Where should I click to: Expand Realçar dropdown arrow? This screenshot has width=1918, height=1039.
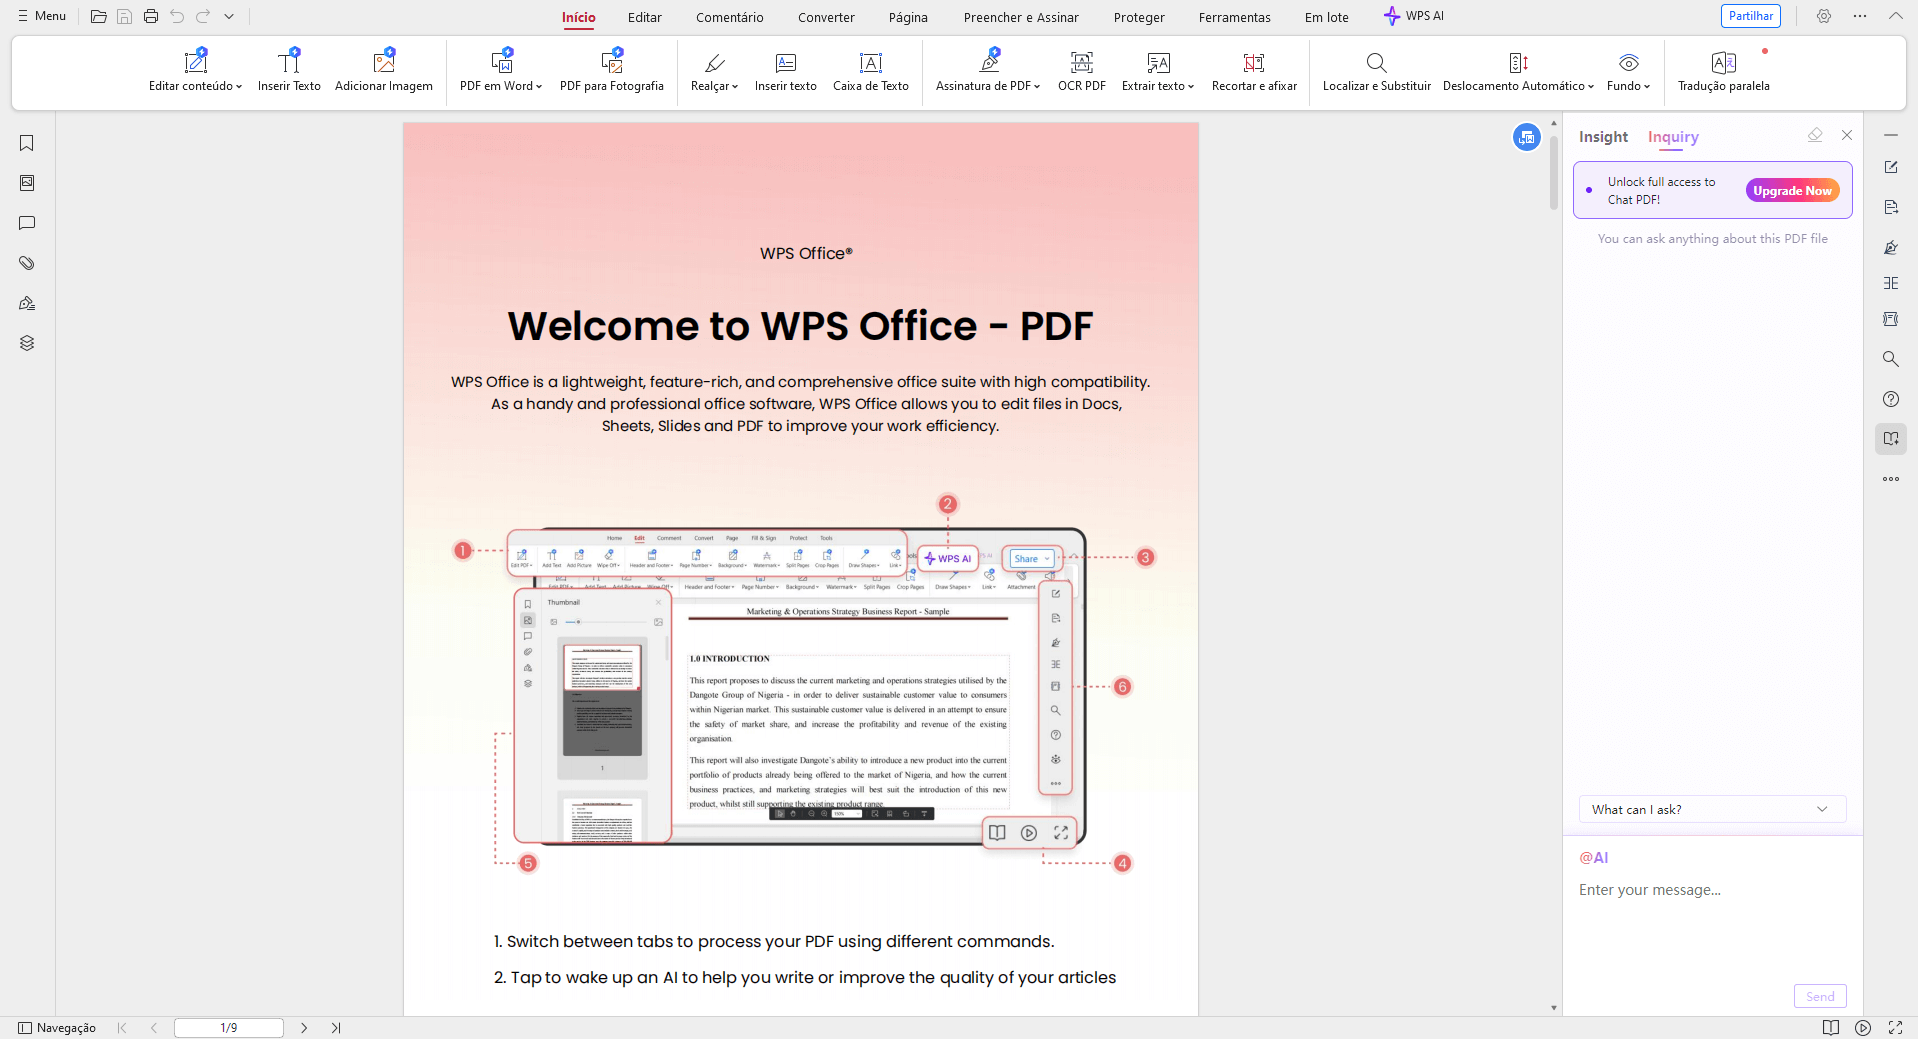coord(735,87)
